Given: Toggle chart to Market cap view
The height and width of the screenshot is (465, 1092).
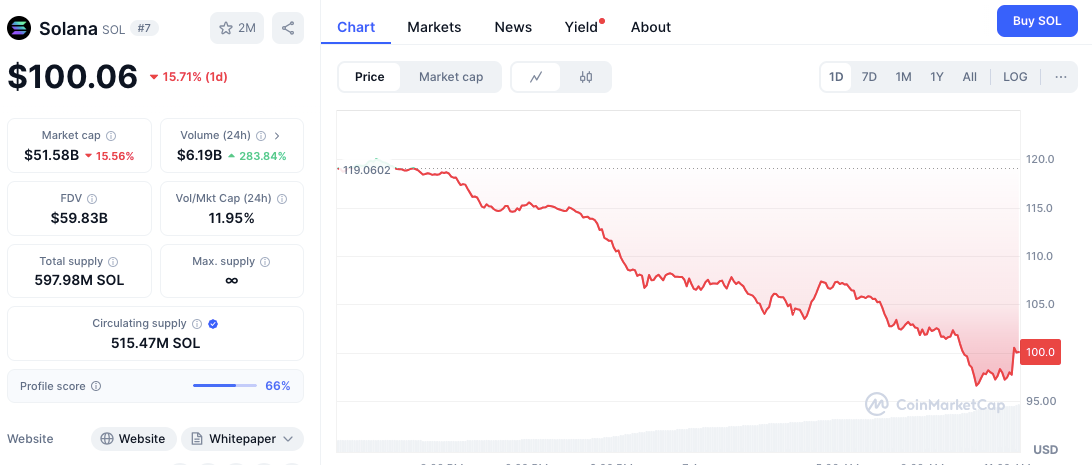Looking at the screenshot, I should [x=451, y=77].
